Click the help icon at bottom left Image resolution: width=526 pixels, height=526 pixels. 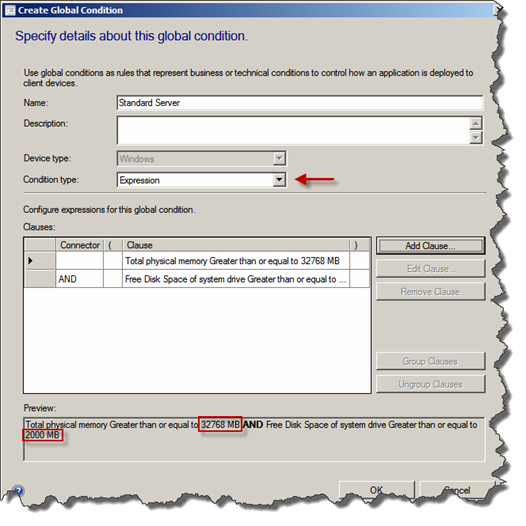(18, 491)
